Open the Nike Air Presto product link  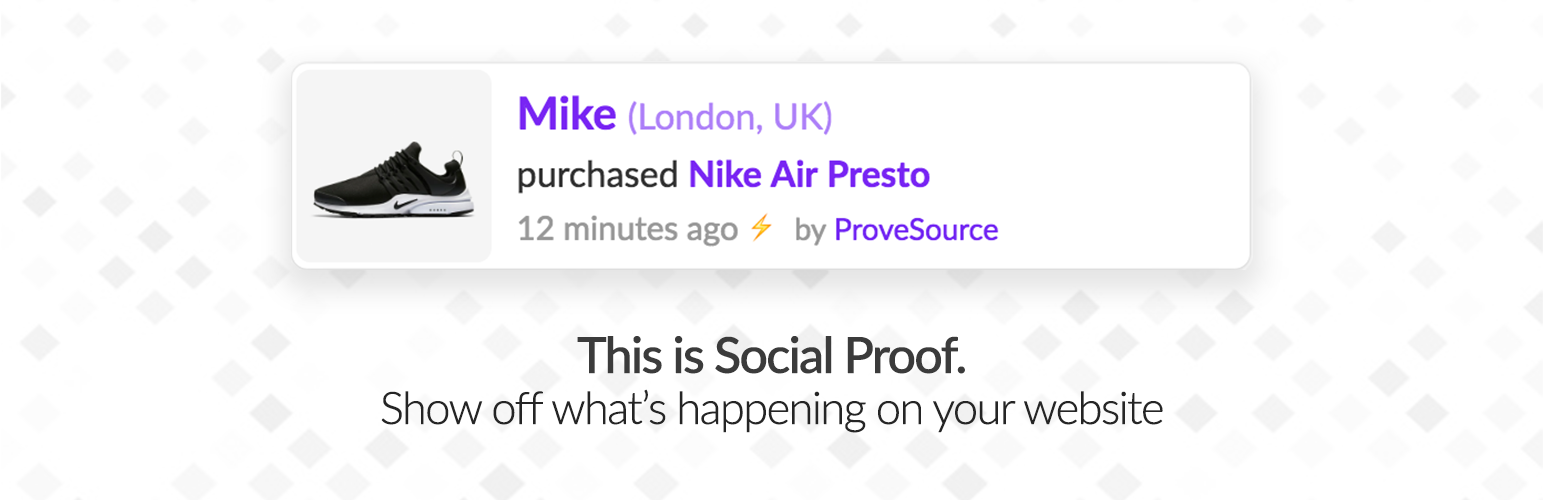point(809,175)
